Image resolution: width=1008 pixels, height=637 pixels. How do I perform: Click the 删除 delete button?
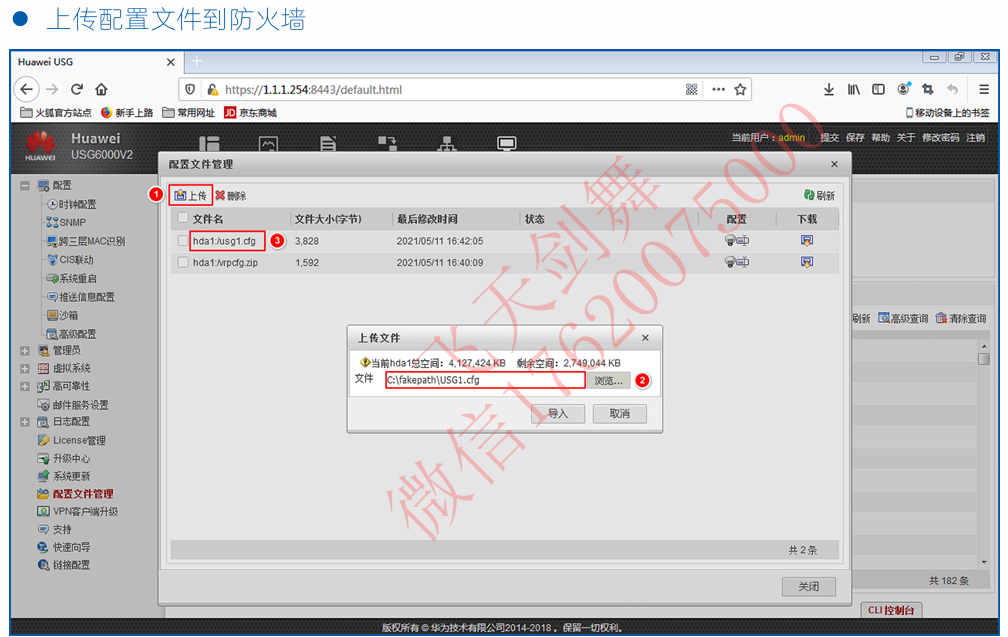pyautogui.click(x=231, y=195)
